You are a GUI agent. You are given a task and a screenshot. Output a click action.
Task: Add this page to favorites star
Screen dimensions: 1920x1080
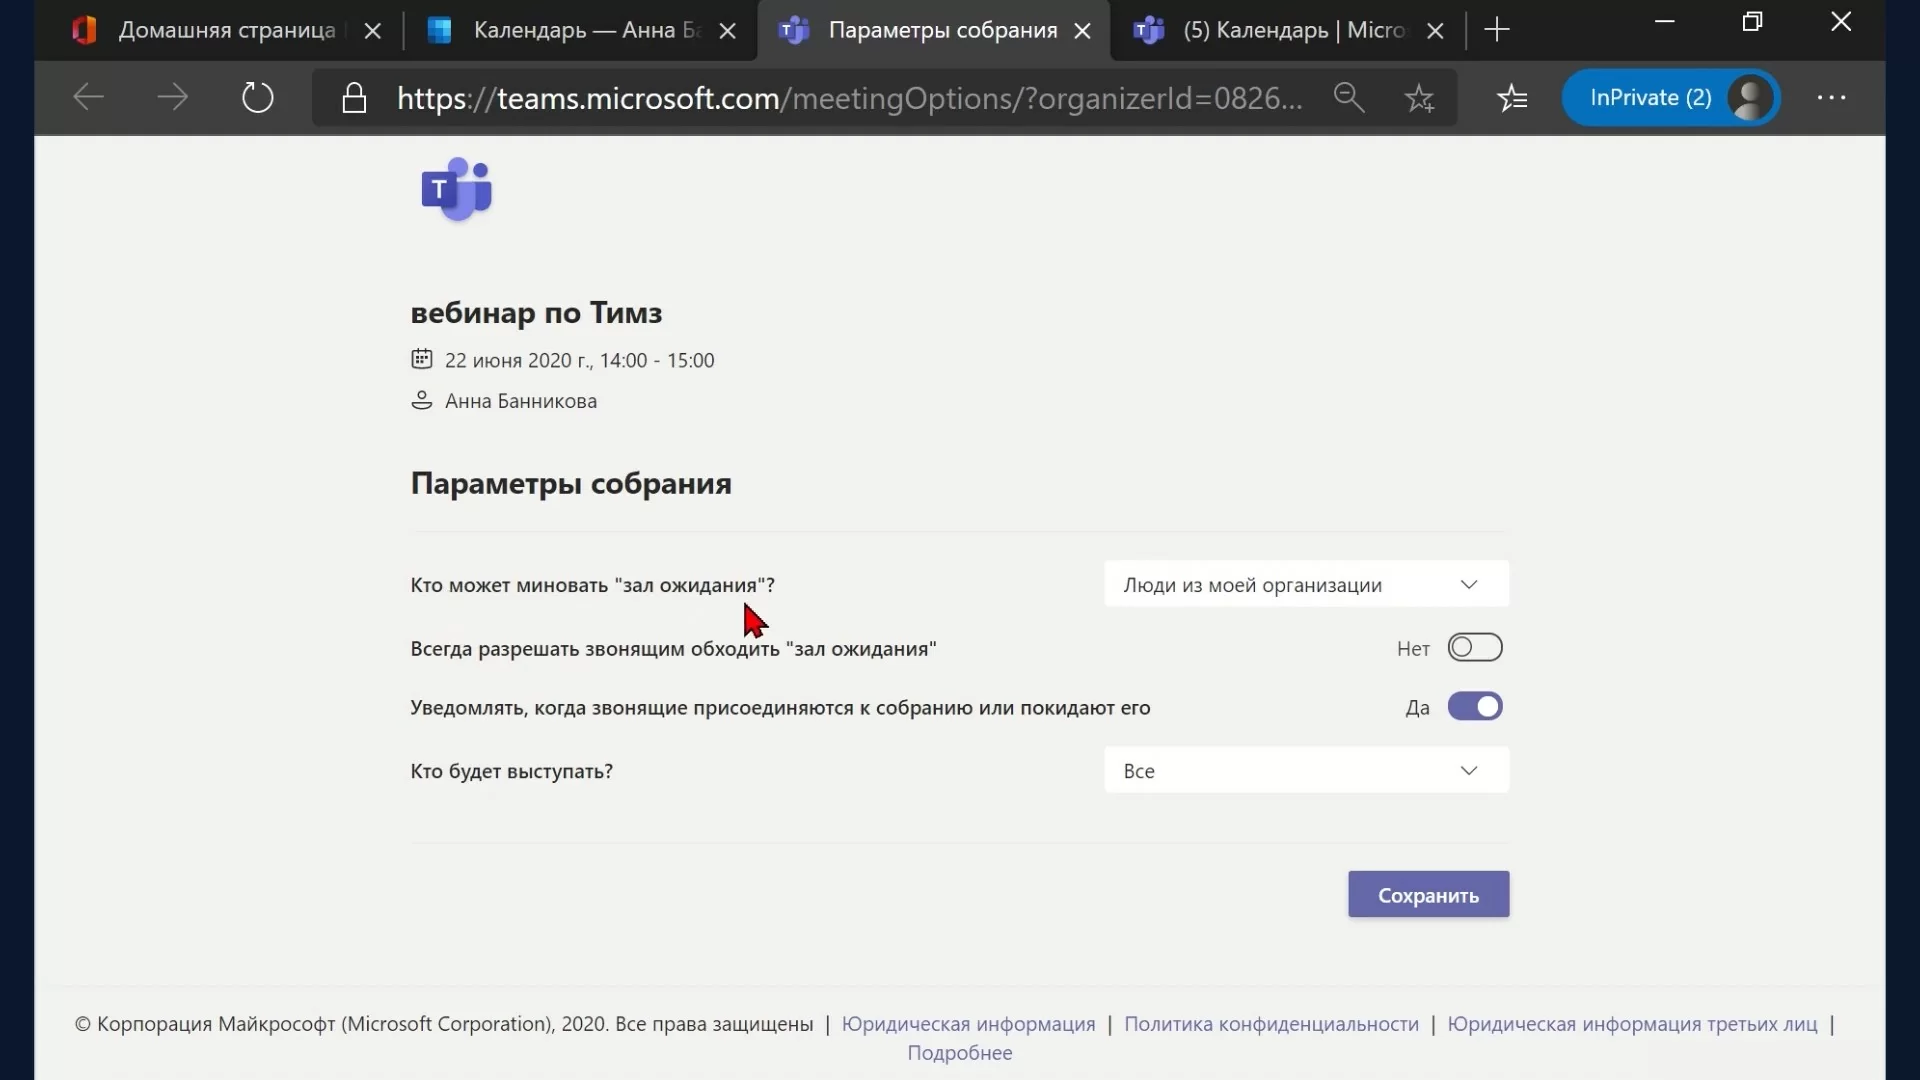1419,98
